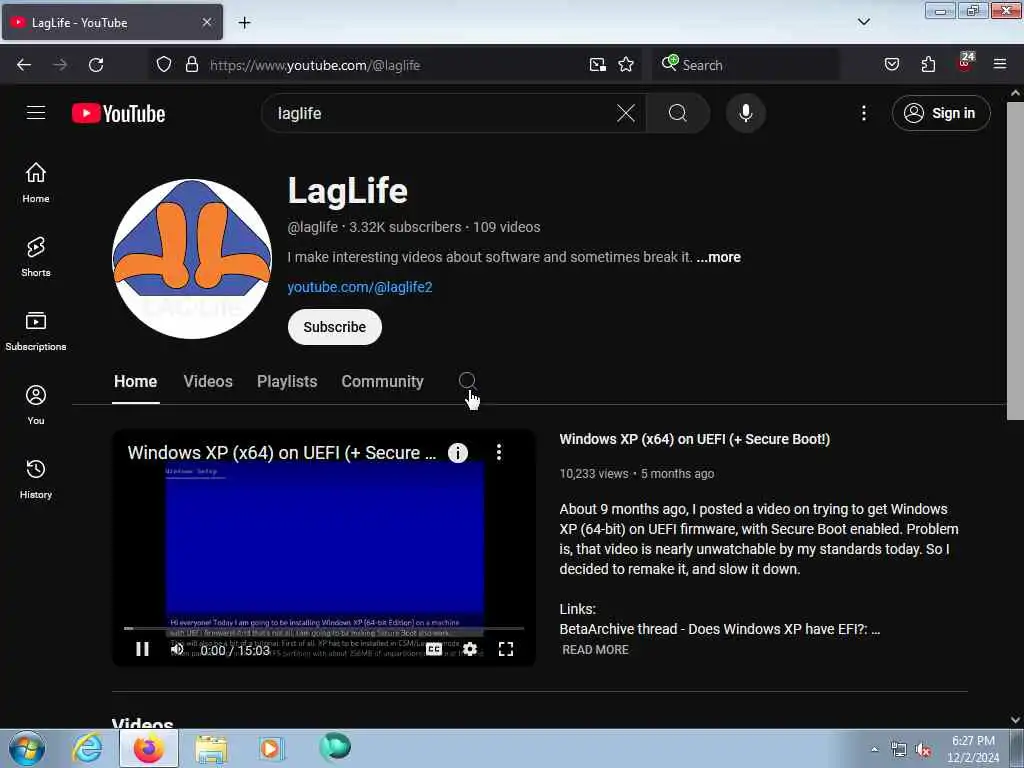Image resolution: width=1024 pixels, height=768 pixels.
Task: Focus the Firefox address bar
Action: pos(392,65)
